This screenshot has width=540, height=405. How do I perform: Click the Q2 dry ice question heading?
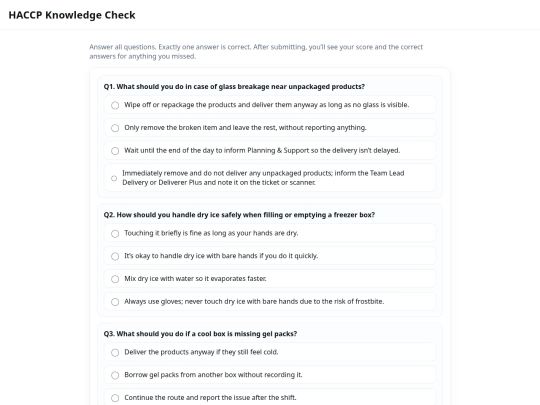tap(239, 215)
